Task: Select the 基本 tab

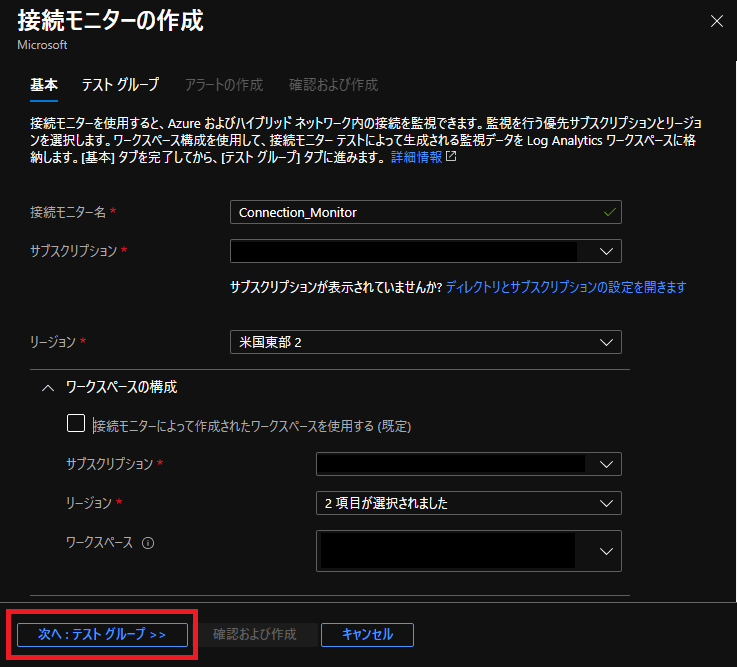Action: click(x=44, y=85)
